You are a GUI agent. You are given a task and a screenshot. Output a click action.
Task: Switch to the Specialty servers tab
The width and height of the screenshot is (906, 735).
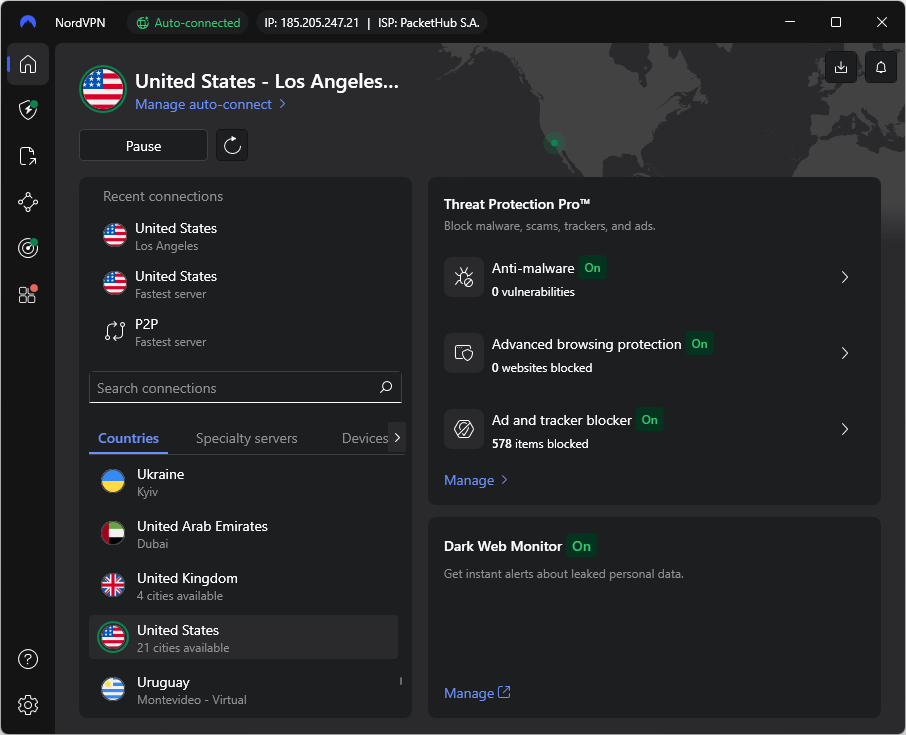click(x=246, y=438)
